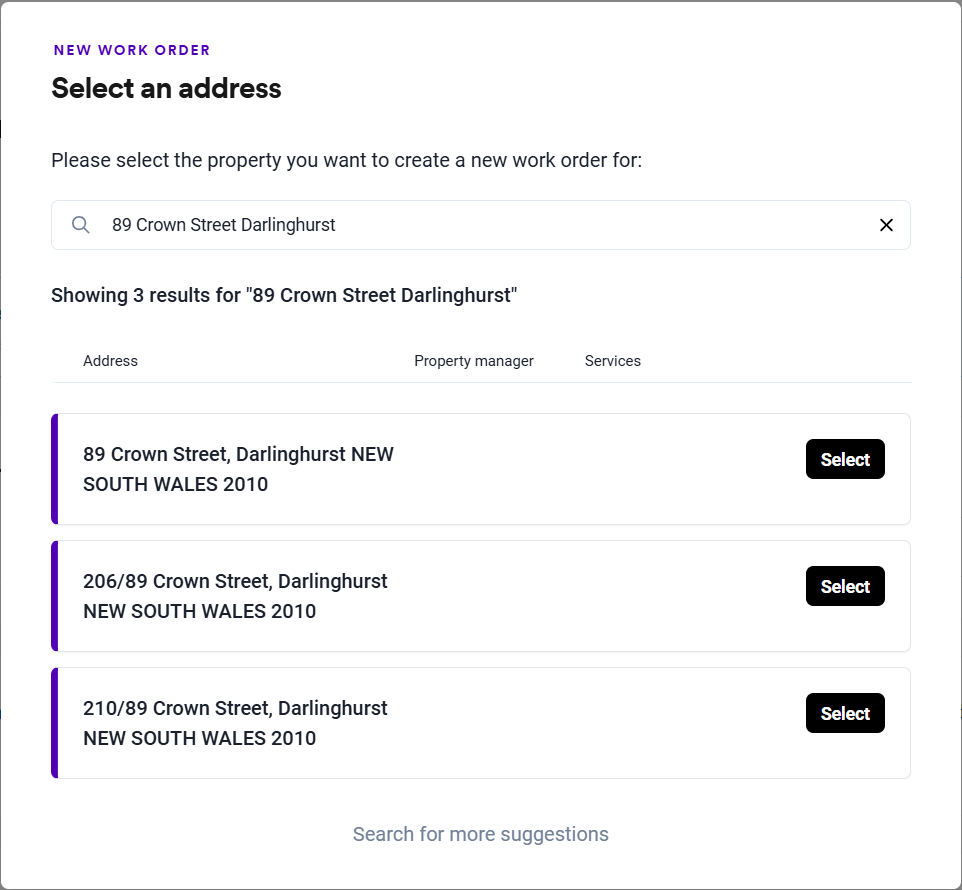Click purple accent bar on 206/89 row
The image size is (962, 890).
[x=55, y=596]
